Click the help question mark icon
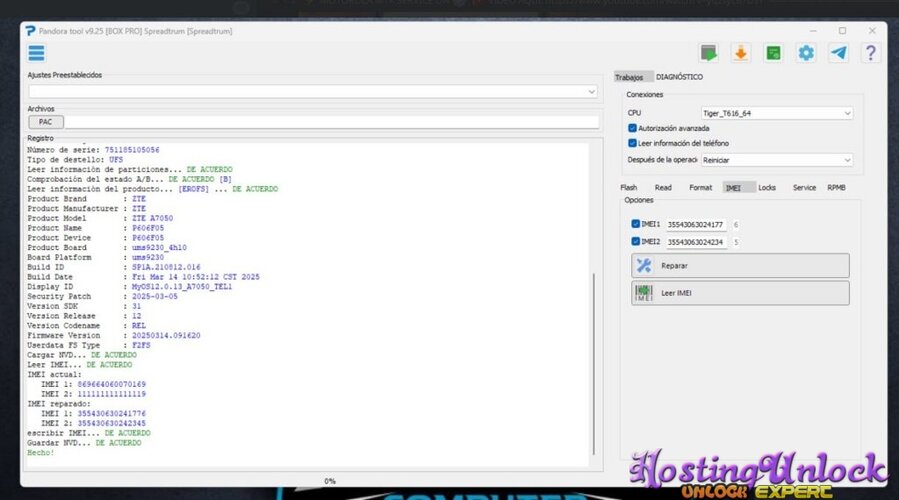The width and height of the screenshot is (899, 500). coord(870,53)
